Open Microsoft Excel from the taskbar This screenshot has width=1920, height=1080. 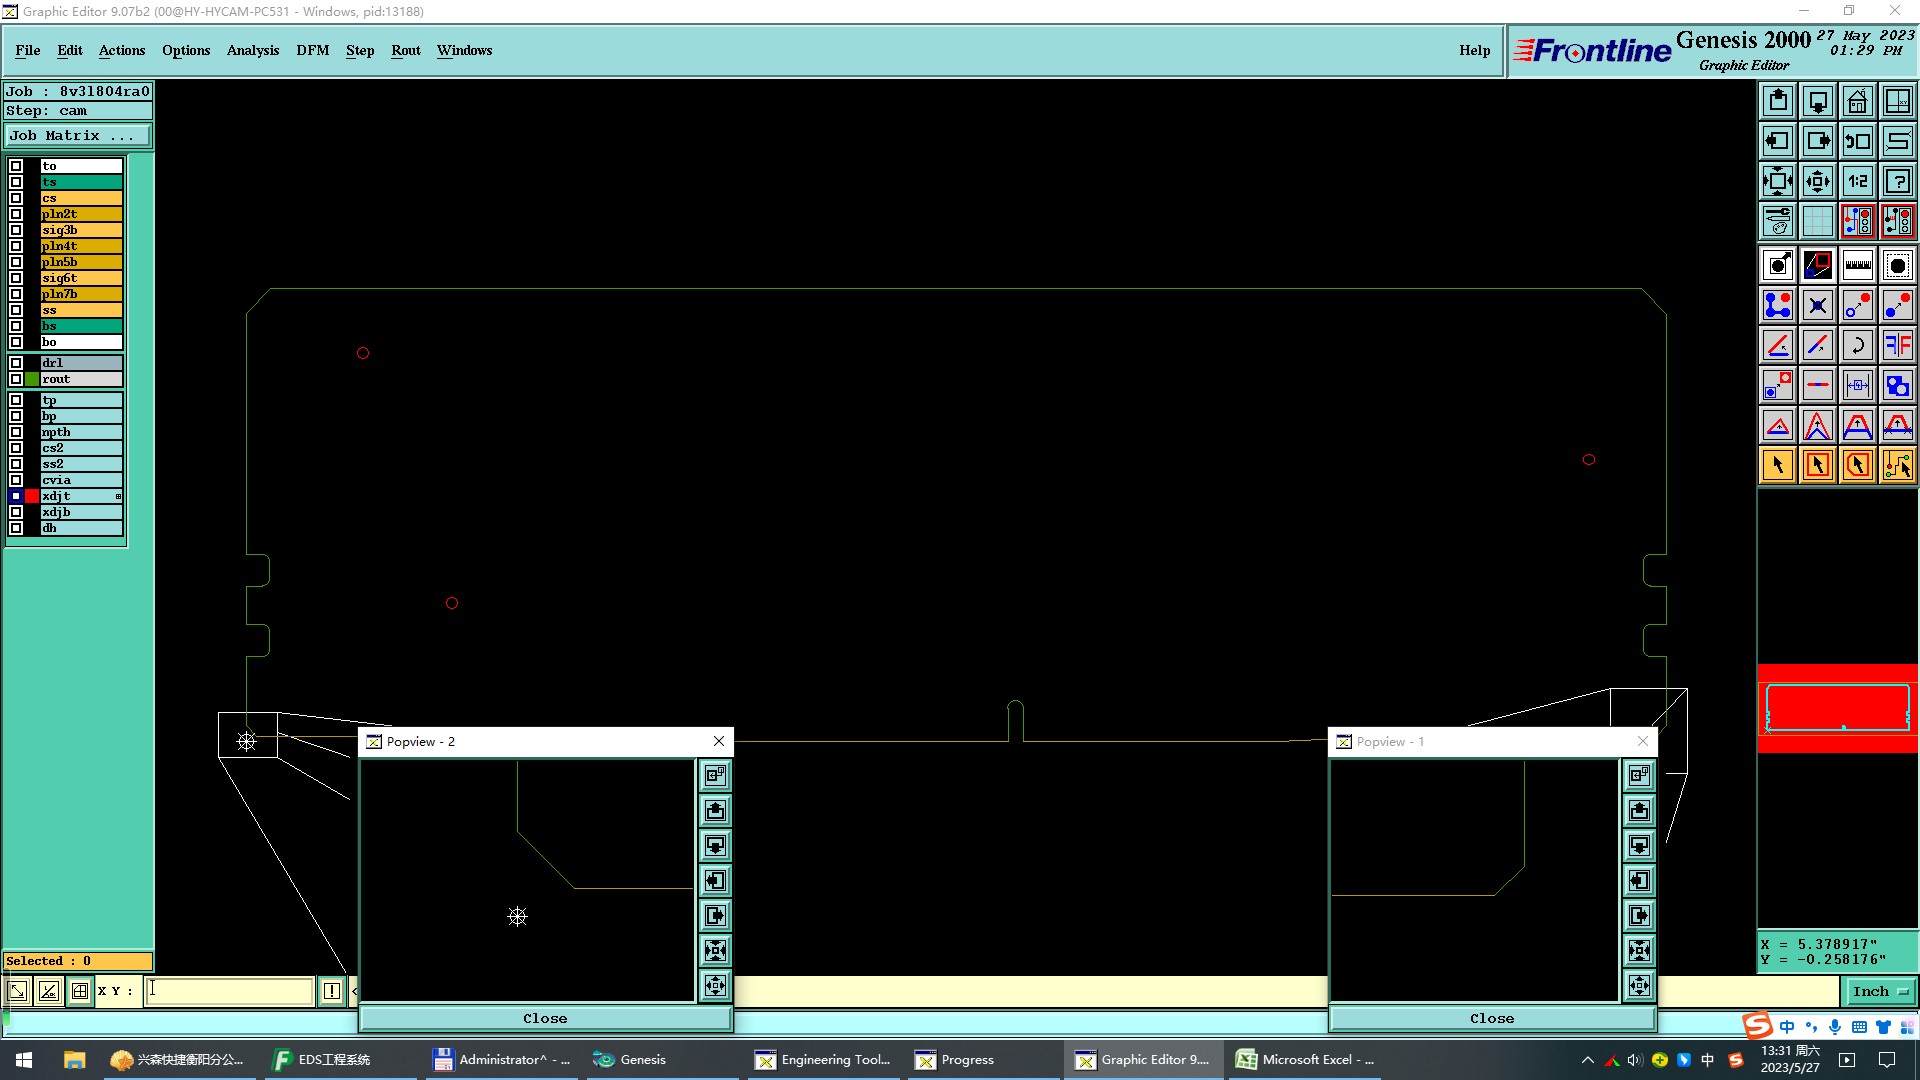click(x=1306, y=1060)
